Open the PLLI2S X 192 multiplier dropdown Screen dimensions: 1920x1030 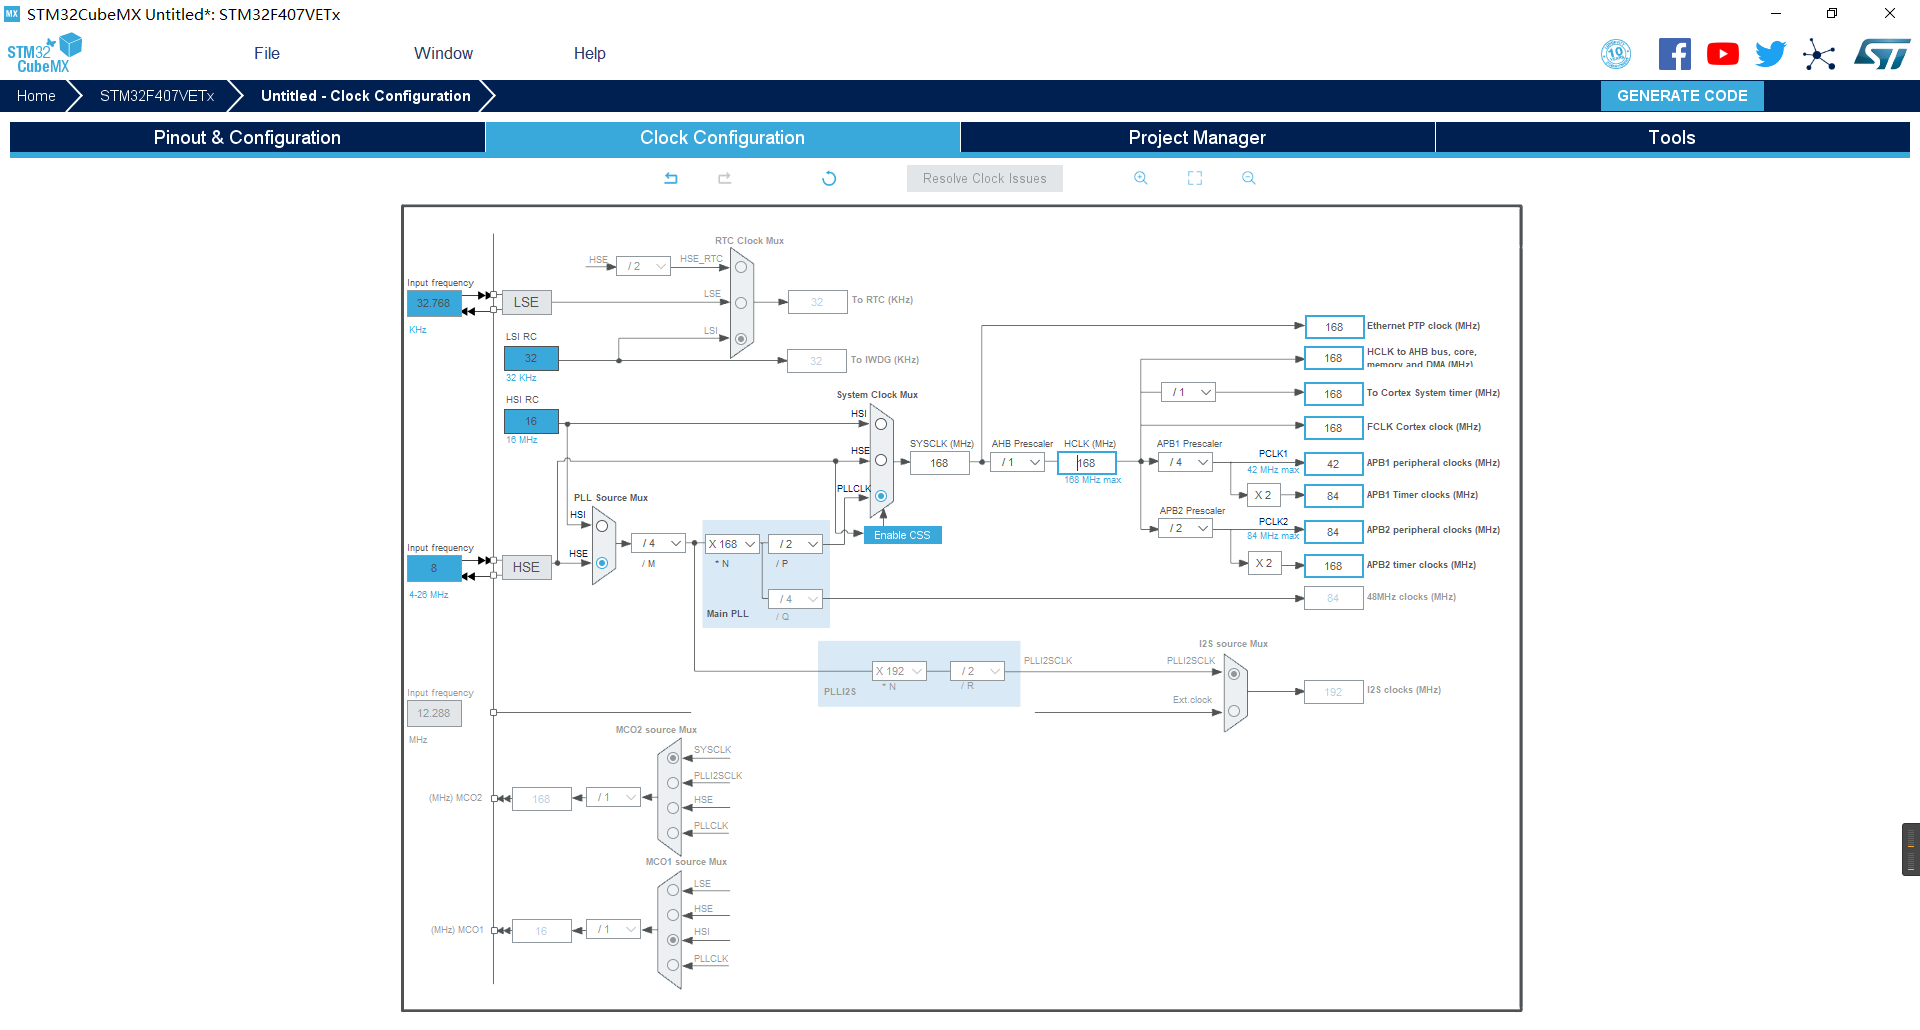tap(899, 671)
